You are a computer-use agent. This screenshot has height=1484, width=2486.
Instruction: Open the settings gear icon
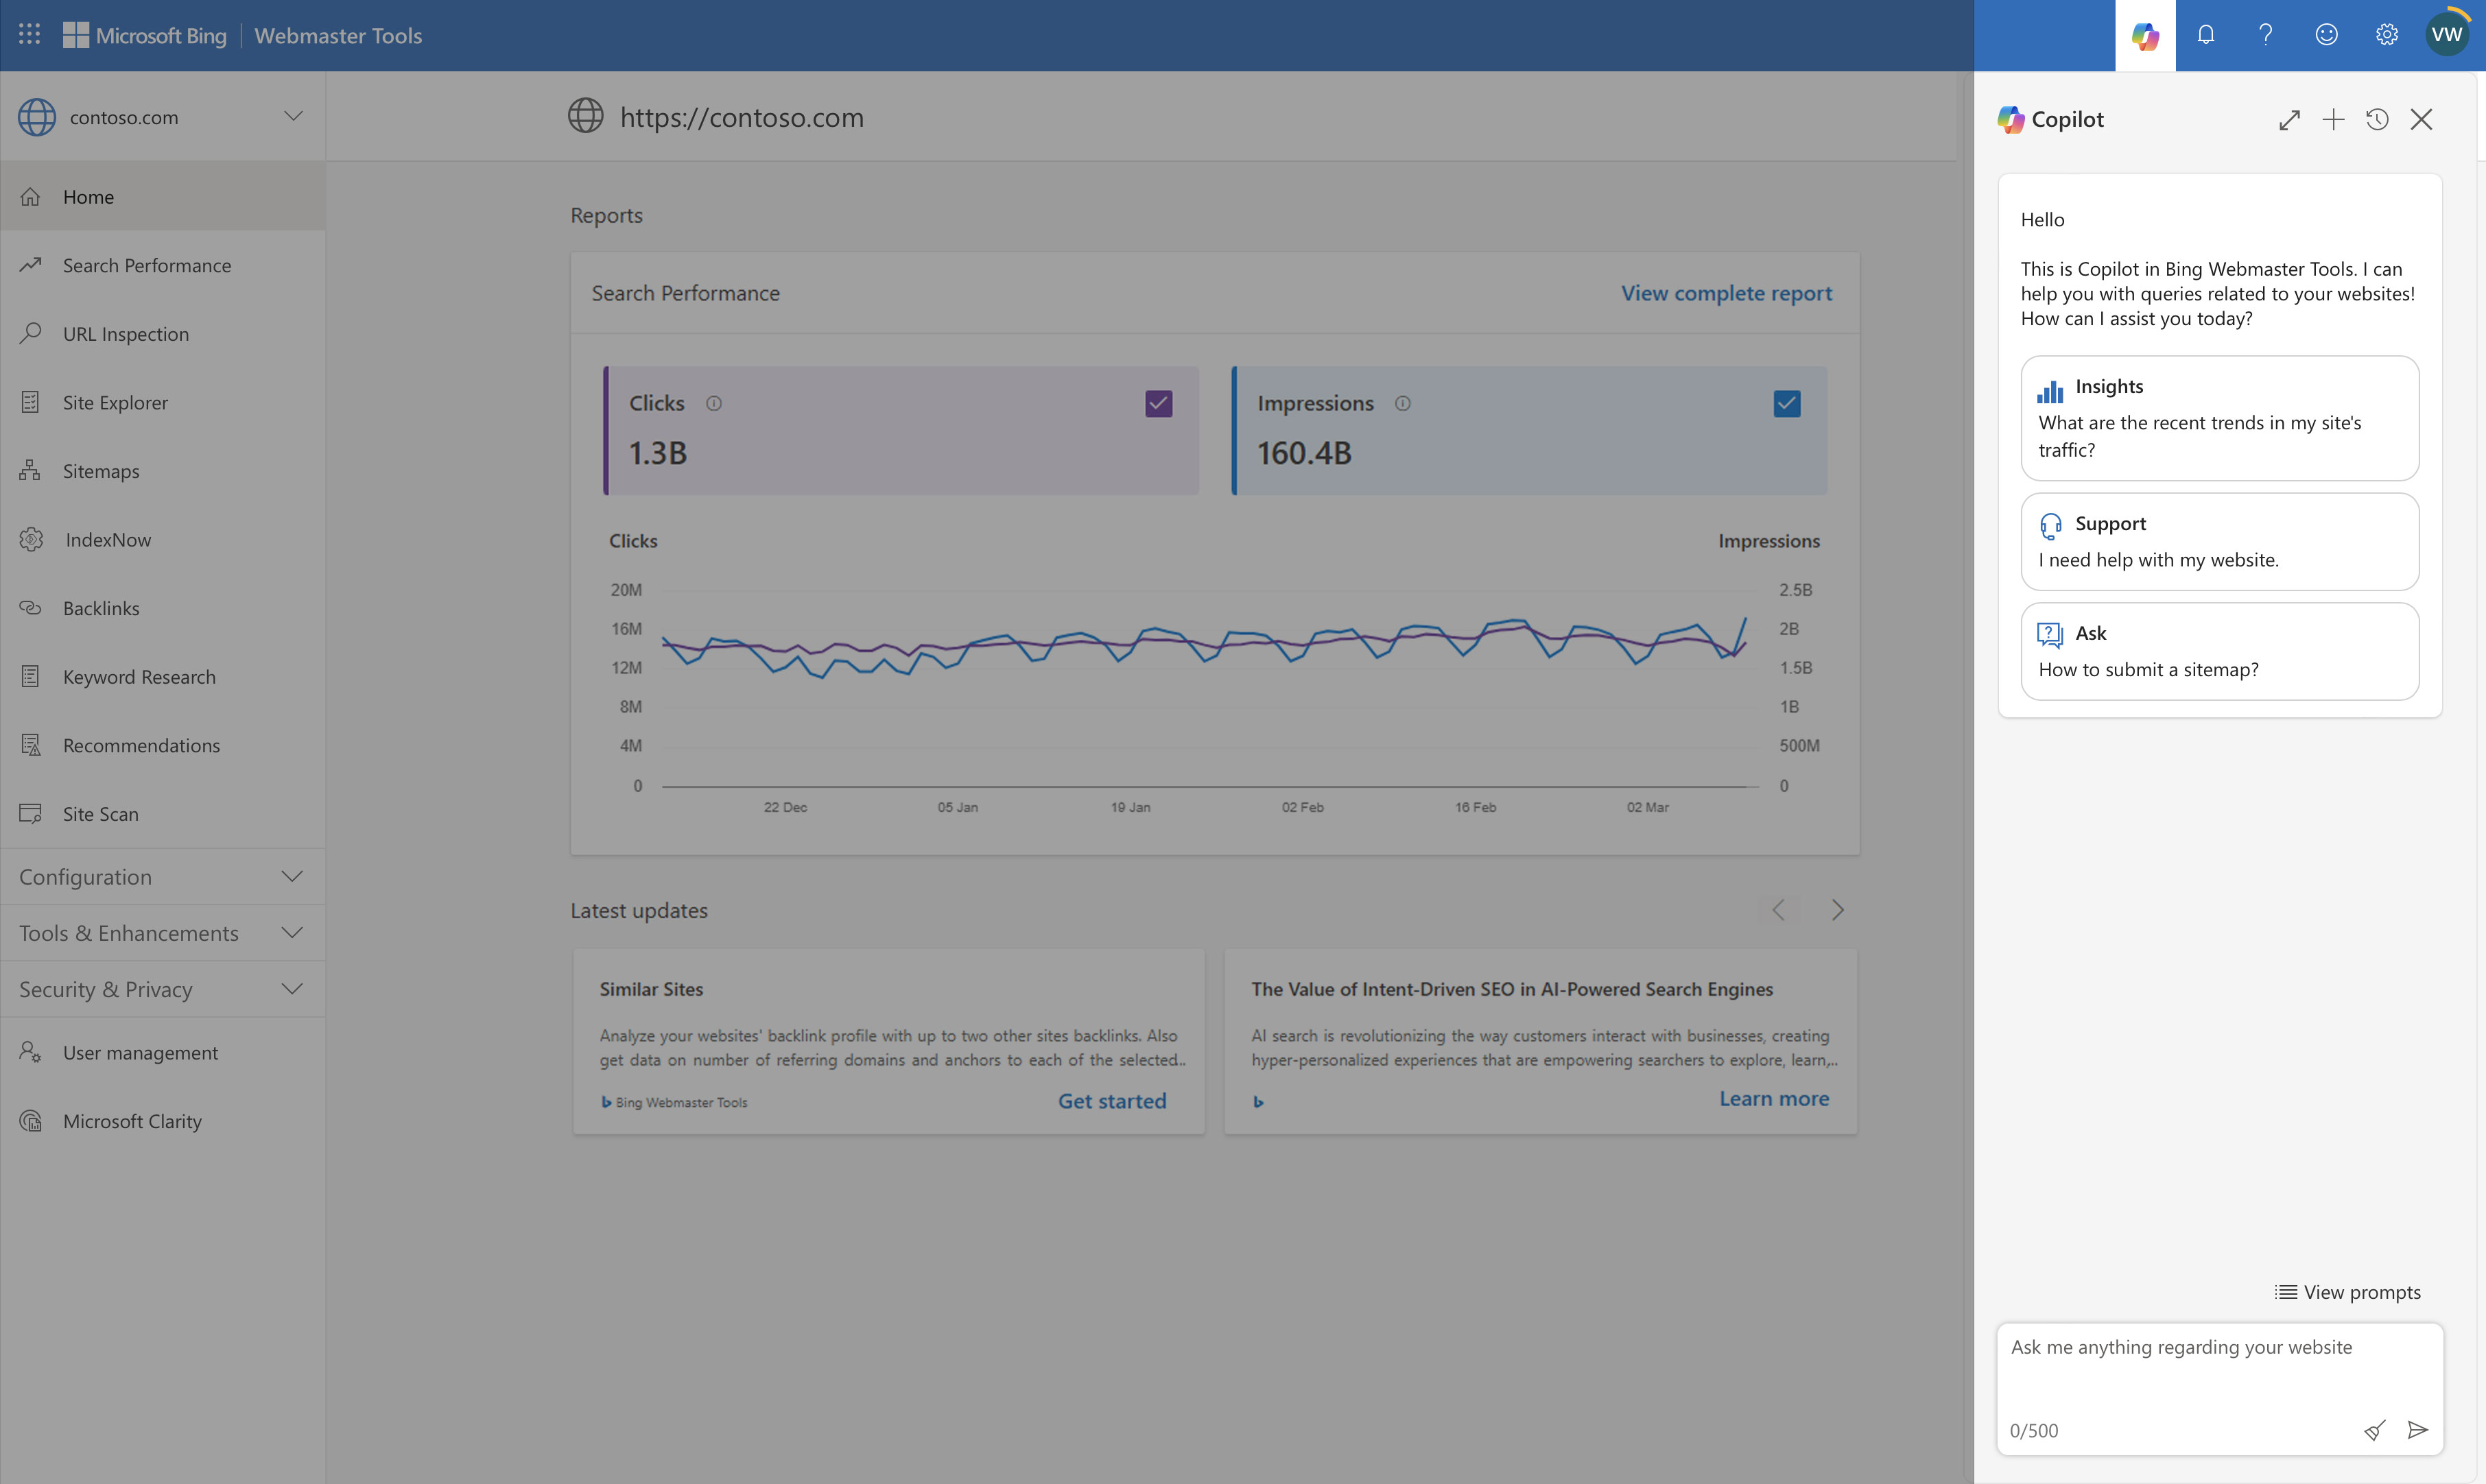click(2386, 35)
